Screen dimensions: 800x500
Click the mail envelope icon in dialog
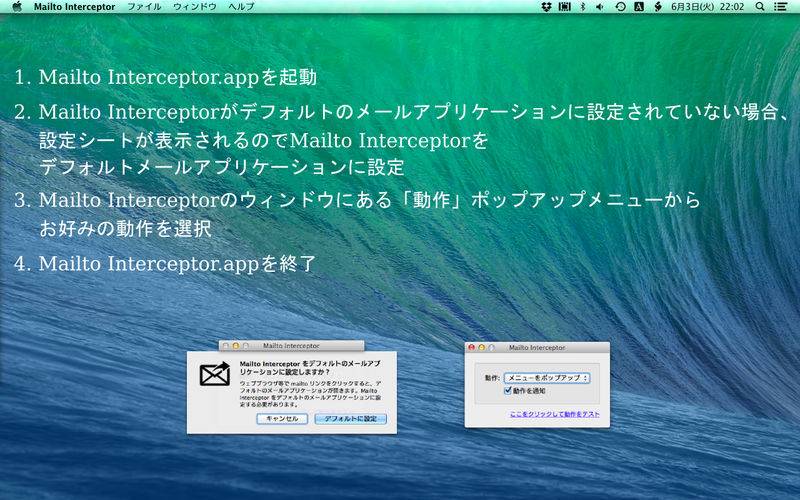[x=214, y=375]
